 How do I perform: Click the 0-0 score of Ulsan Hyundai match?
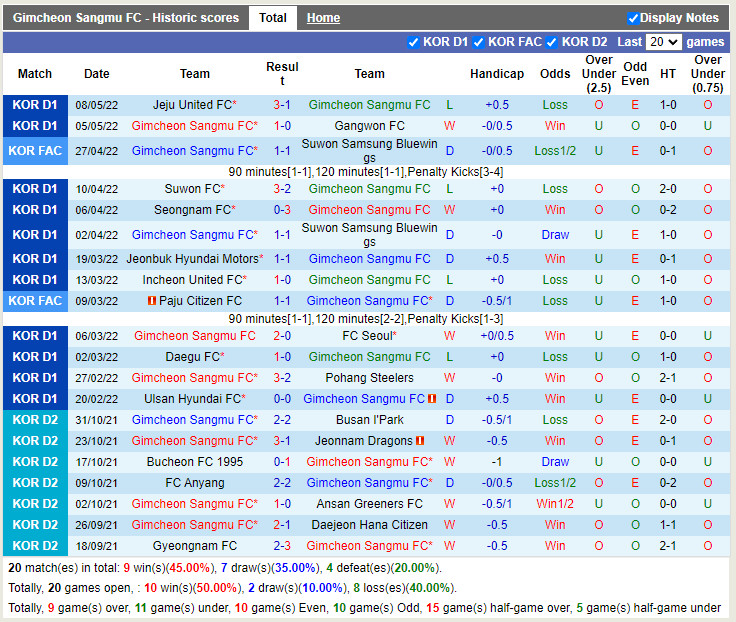282,399
